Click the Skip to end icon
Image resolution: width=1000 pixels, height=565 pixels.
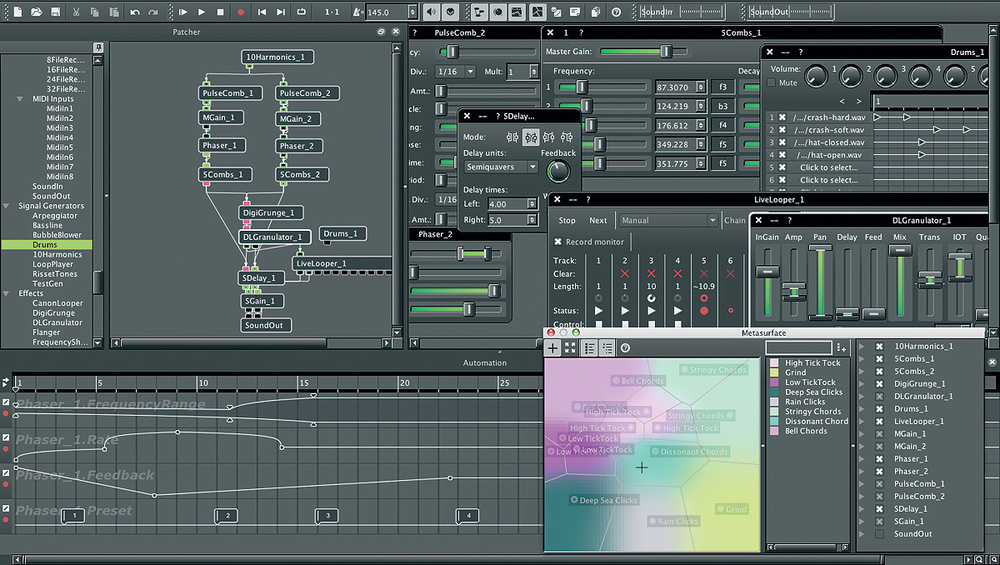point(281,11)
